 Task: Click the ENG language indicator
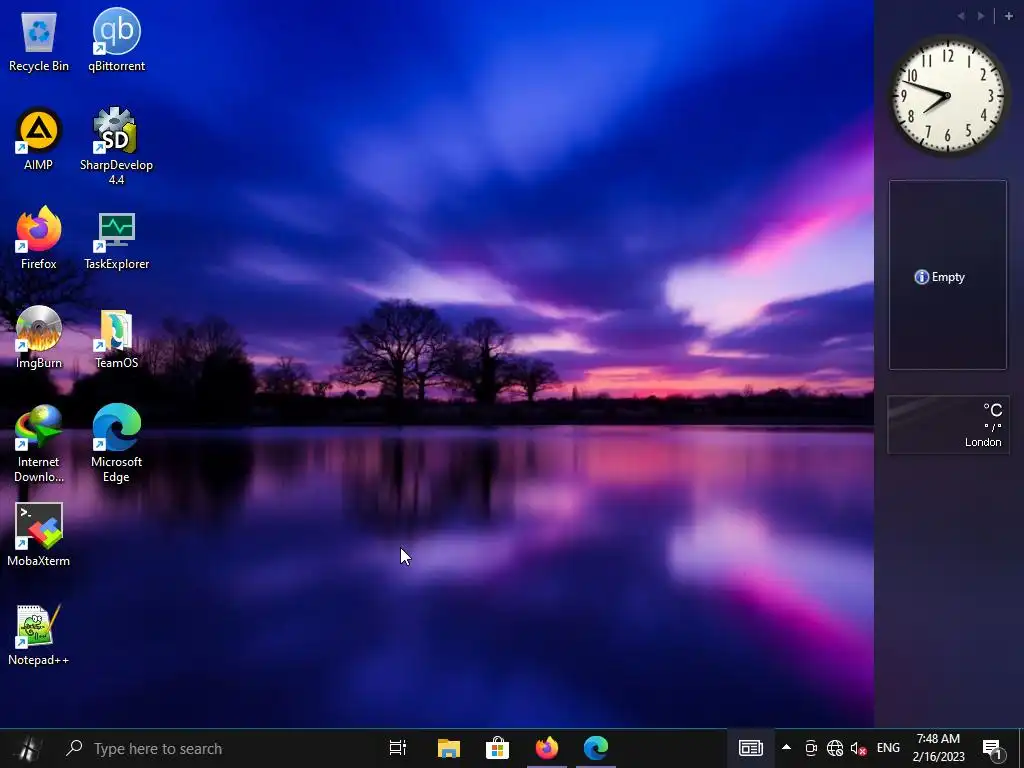pyautogui.click(x=888, y=748)
